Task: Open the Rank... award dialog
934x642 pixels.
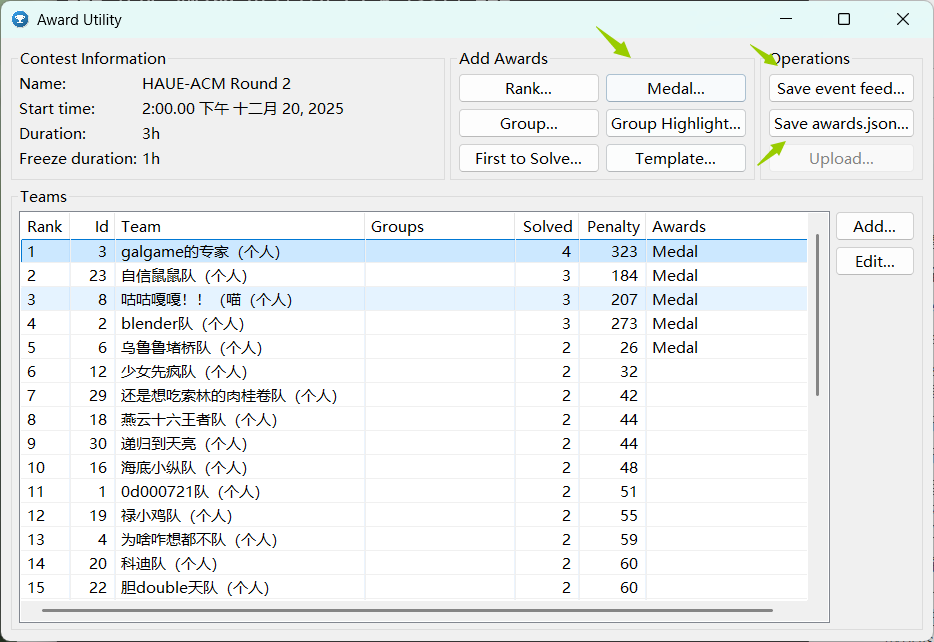Action: [528, 88]
